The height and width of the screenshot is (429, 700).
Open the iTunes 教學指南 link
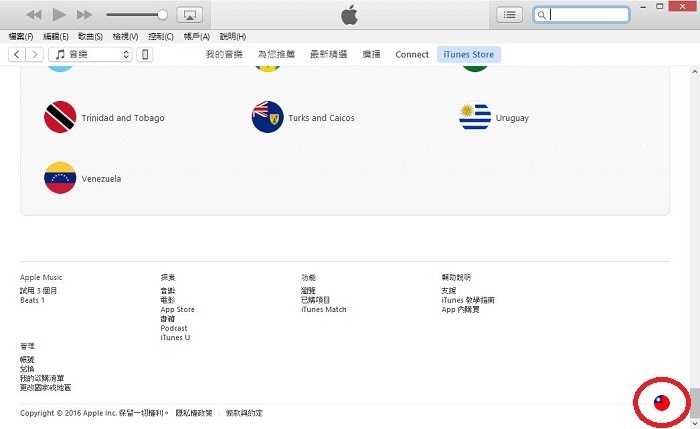click(x=468, y=300)
